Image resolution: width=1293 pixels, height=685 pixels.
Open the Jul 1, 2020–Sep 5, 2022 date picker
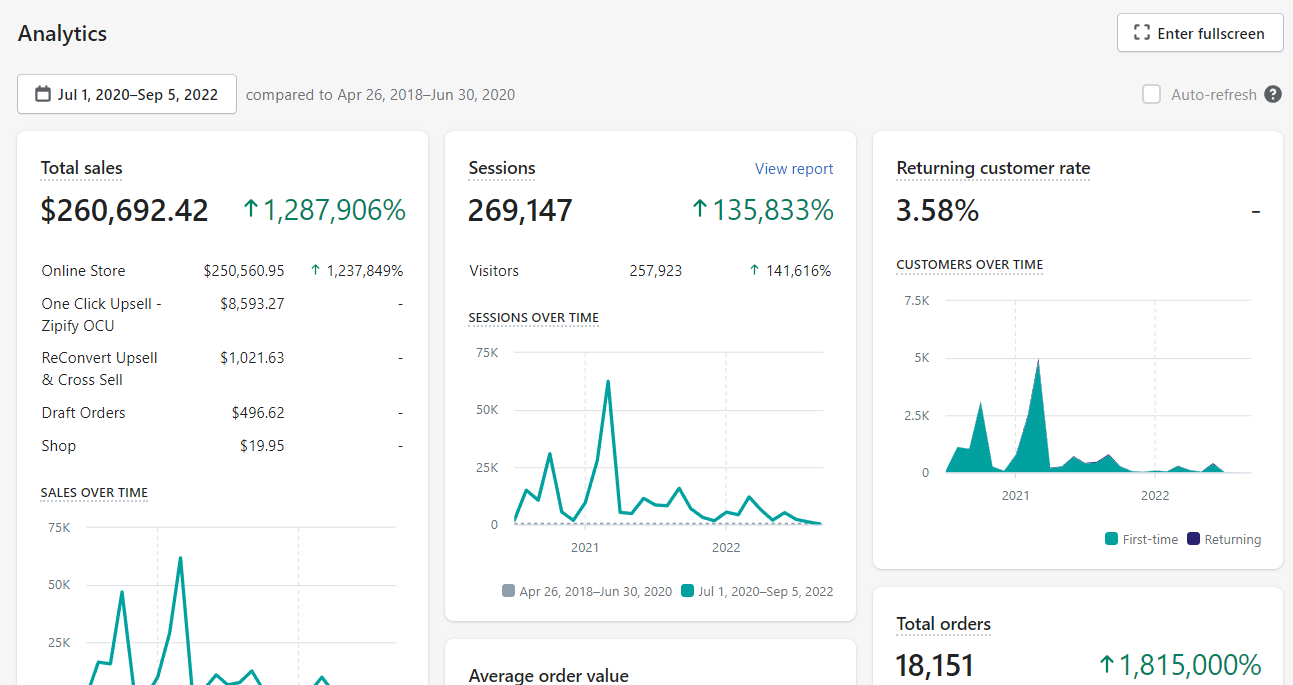pyautogui.click(x=127, y=94)
